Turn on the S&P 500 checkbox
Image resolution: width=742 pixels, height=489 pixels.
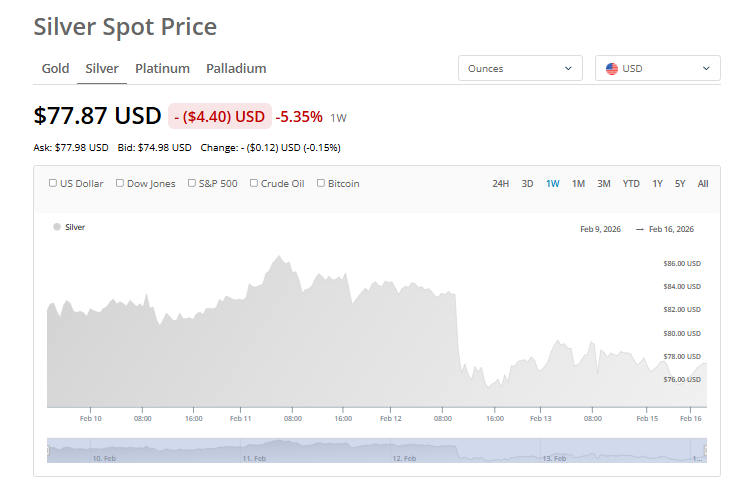[191, 183]
